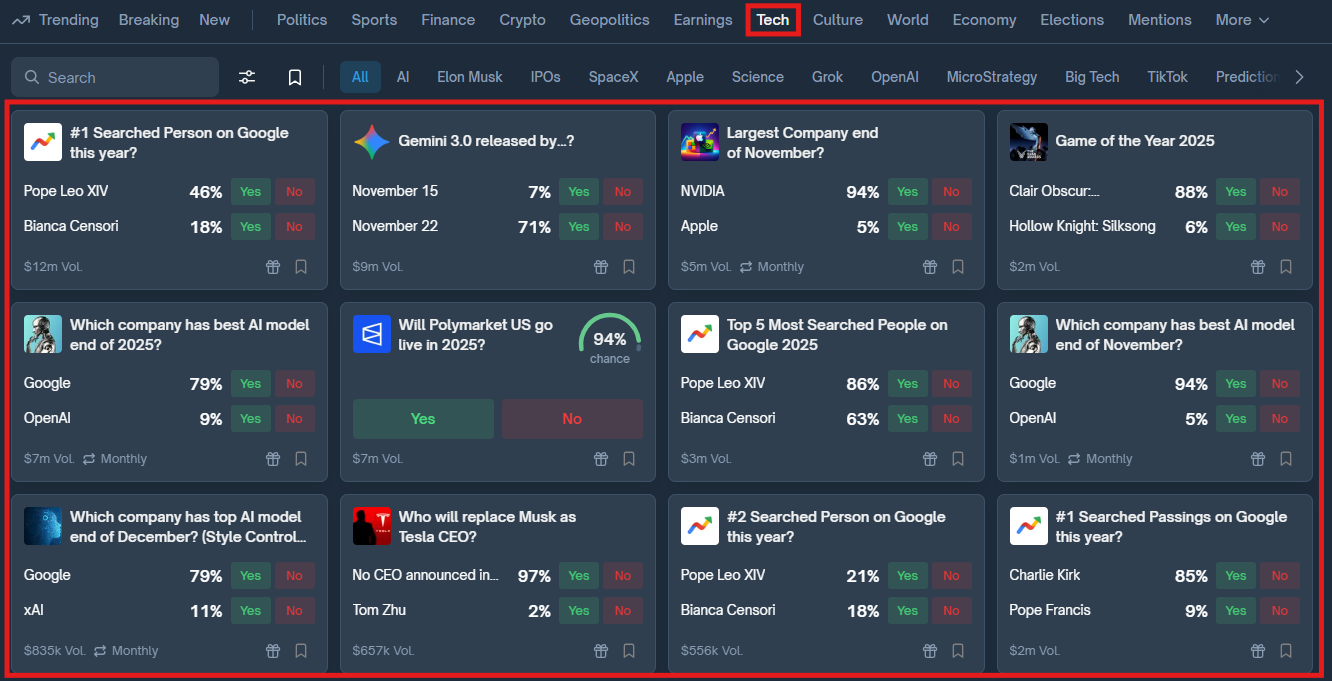This screenshot has height=681, width=1332.
Task: Bookmark the Will Polymarket US go live market
Action: pos(628,458)
